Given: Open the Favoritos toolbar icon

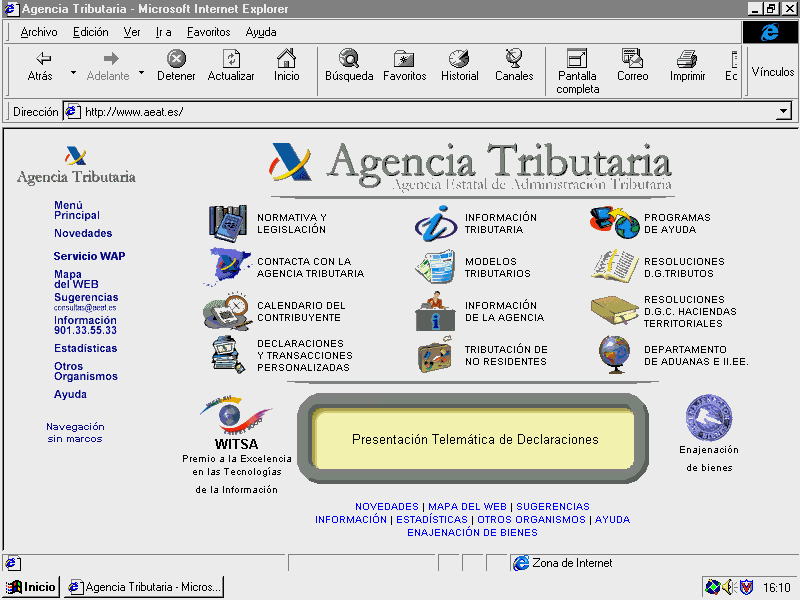Looking at the screenshot, I should [404, 59].
